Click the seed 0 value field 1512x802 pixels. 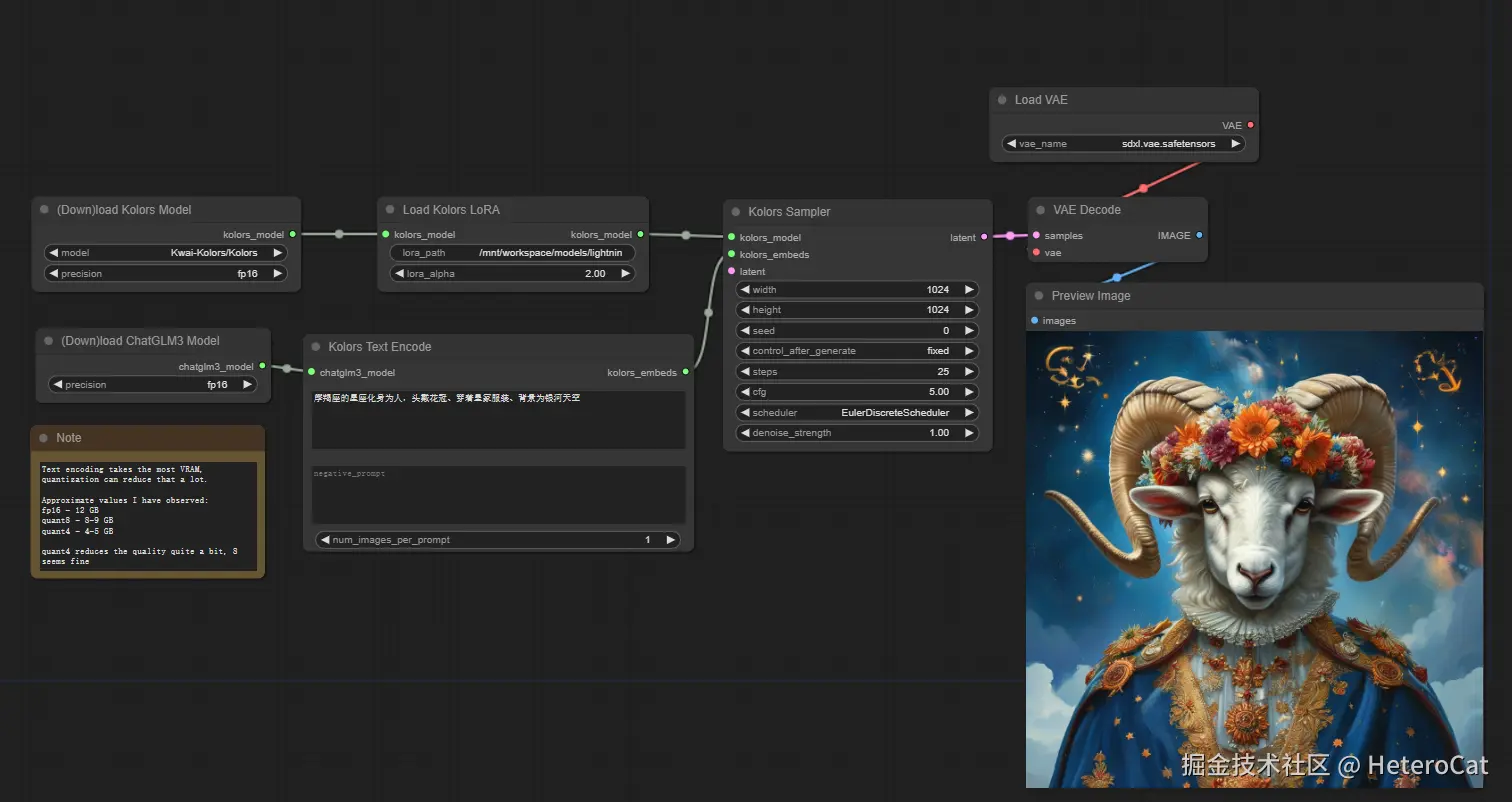pos(857,331)
